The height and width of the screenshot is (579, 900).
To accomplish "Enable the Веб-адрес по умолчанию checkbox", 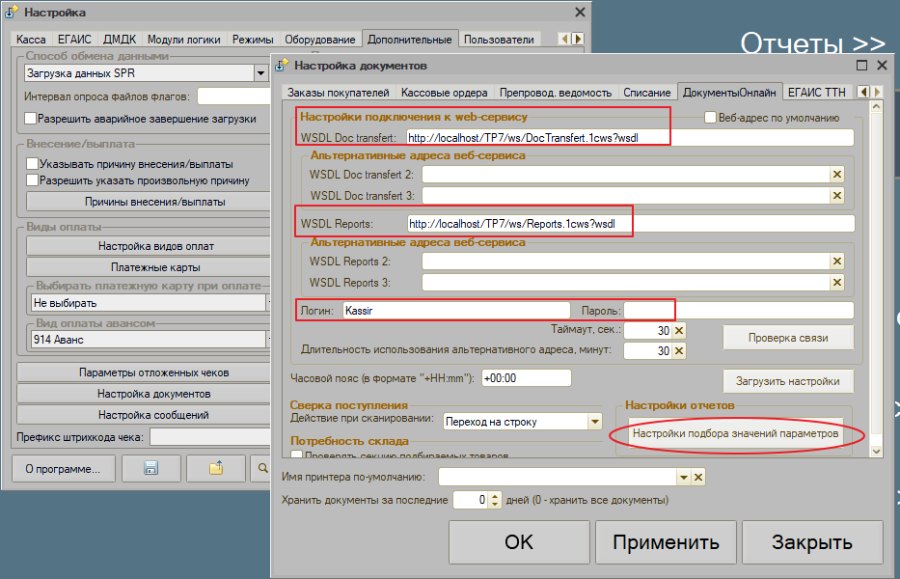I will coord(710,117).
